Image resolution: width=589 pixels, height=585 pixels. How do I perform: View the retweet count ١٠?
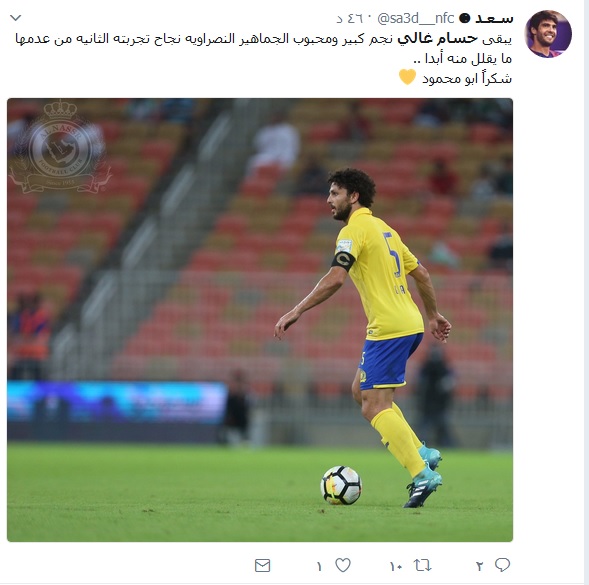[x=396, y=566]
